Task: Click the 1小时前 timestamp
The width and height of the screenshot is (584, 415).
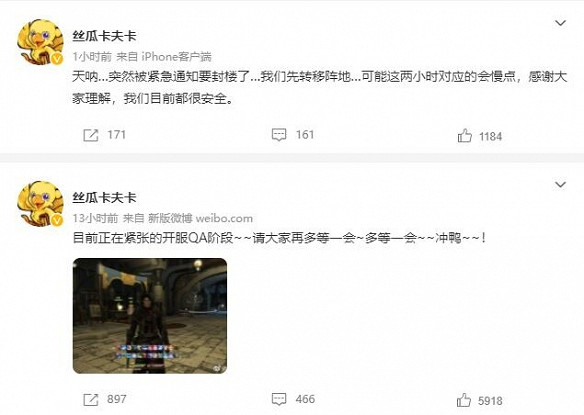Action: 92,57
